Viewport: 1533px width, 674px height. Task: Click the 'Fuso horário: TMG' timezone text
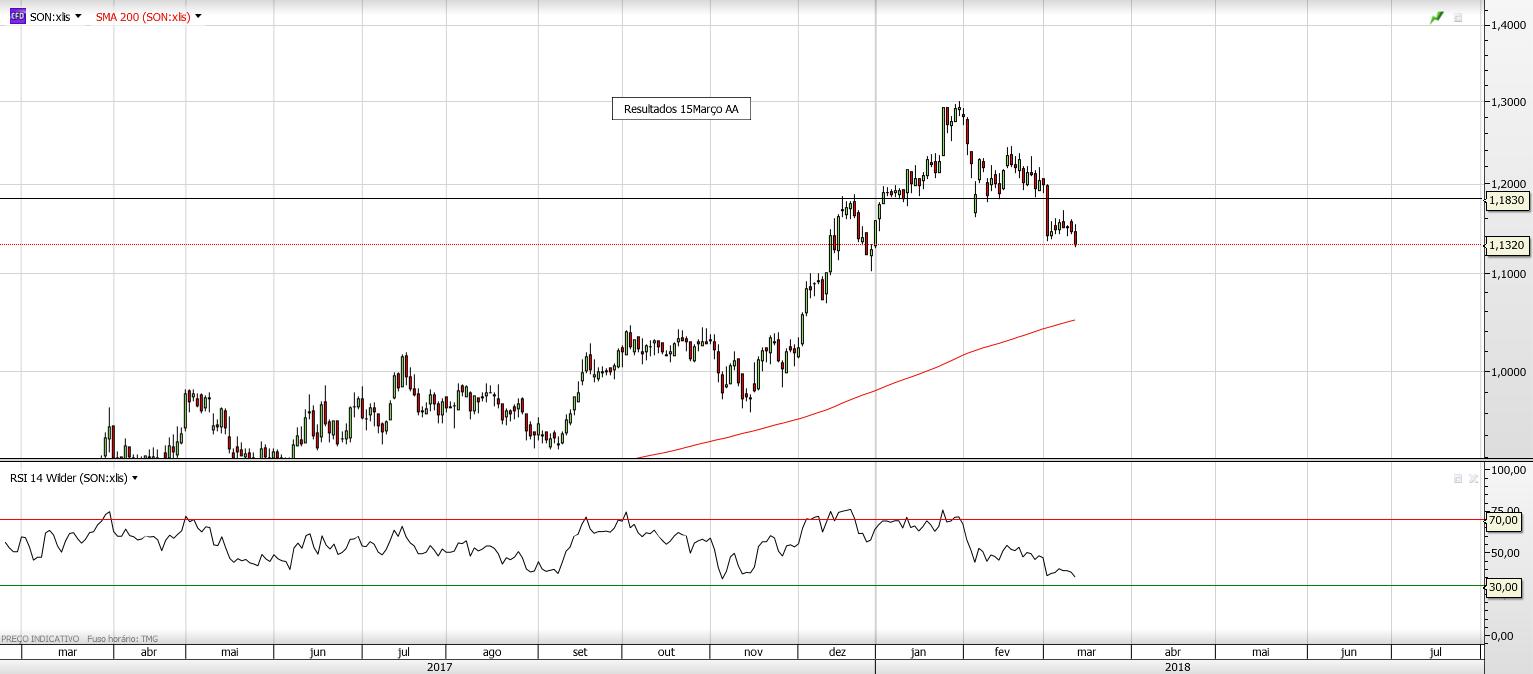(123, 638)
